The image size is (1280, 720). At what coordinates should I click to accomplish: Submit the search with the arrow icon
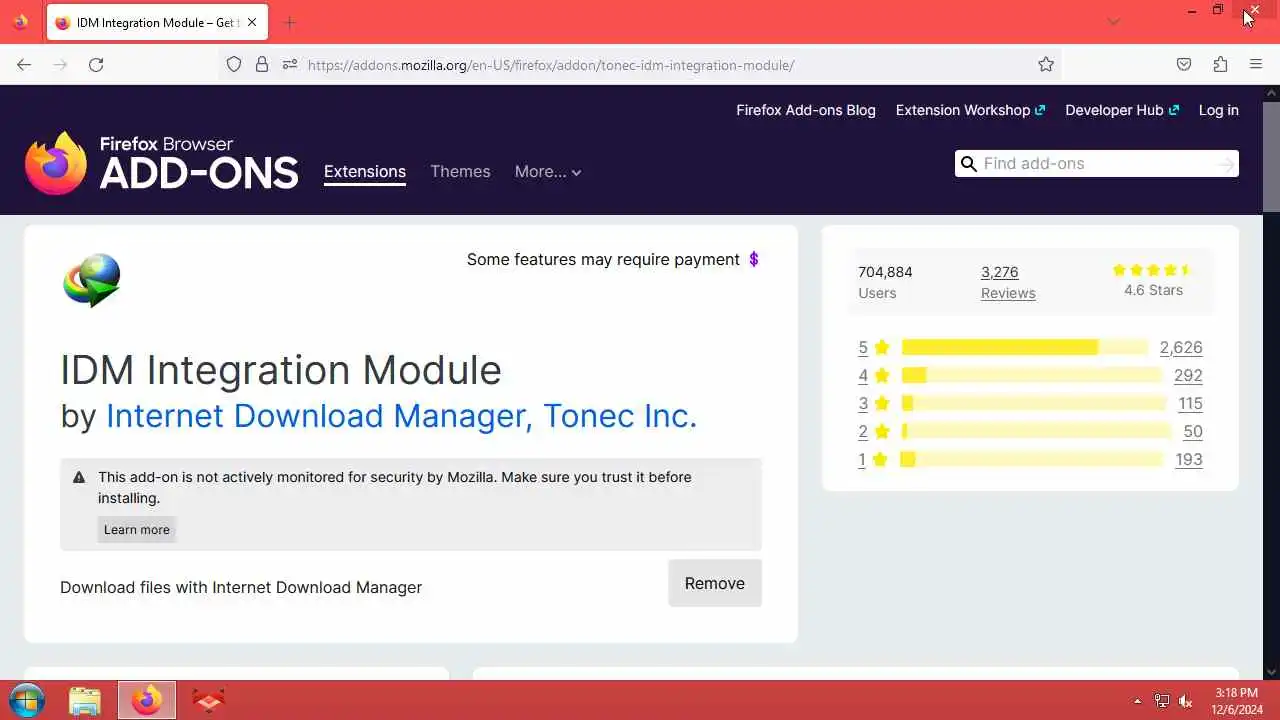point(1226,164)
